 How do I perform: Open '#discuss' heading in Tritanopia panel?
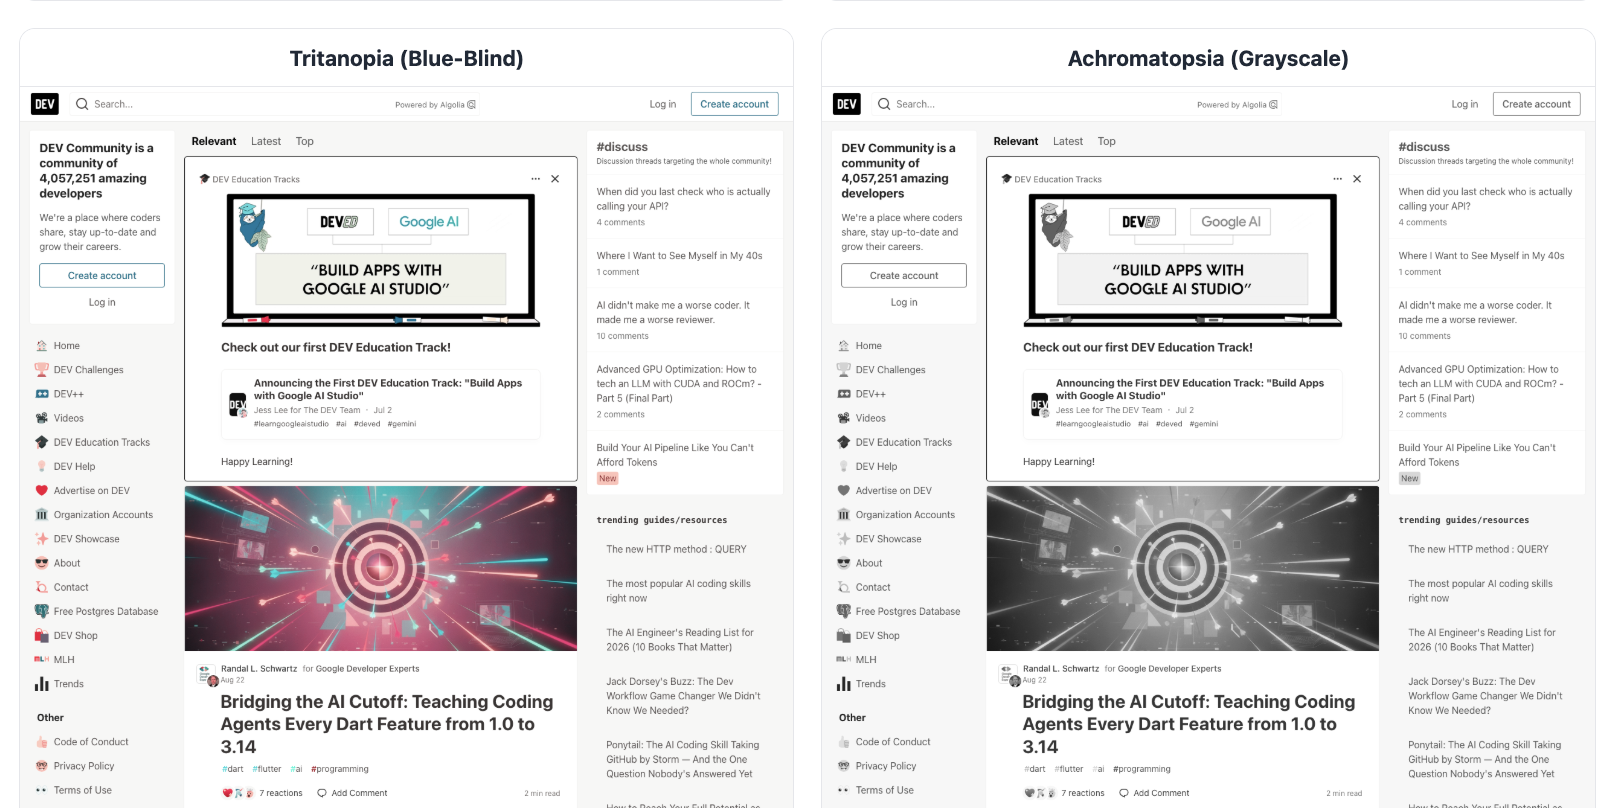tap(622, 147)
